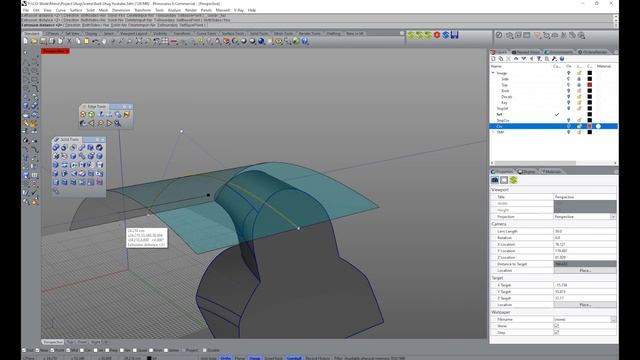
Task: Click the Zoom Extents icon
Action: pyautogui.click(x=139, y=41)
